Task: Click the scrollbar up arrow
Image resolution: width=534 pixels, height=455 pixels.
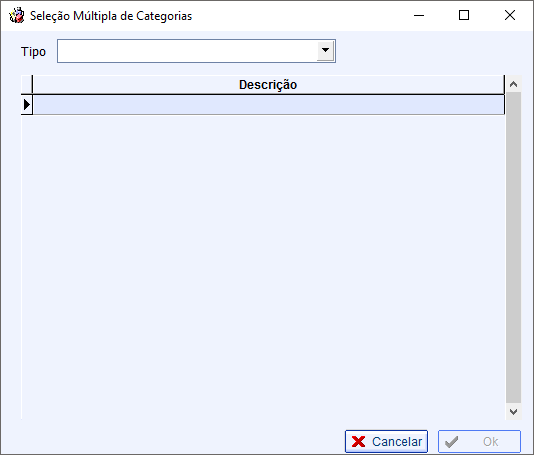Action: (x=513, y=84)
